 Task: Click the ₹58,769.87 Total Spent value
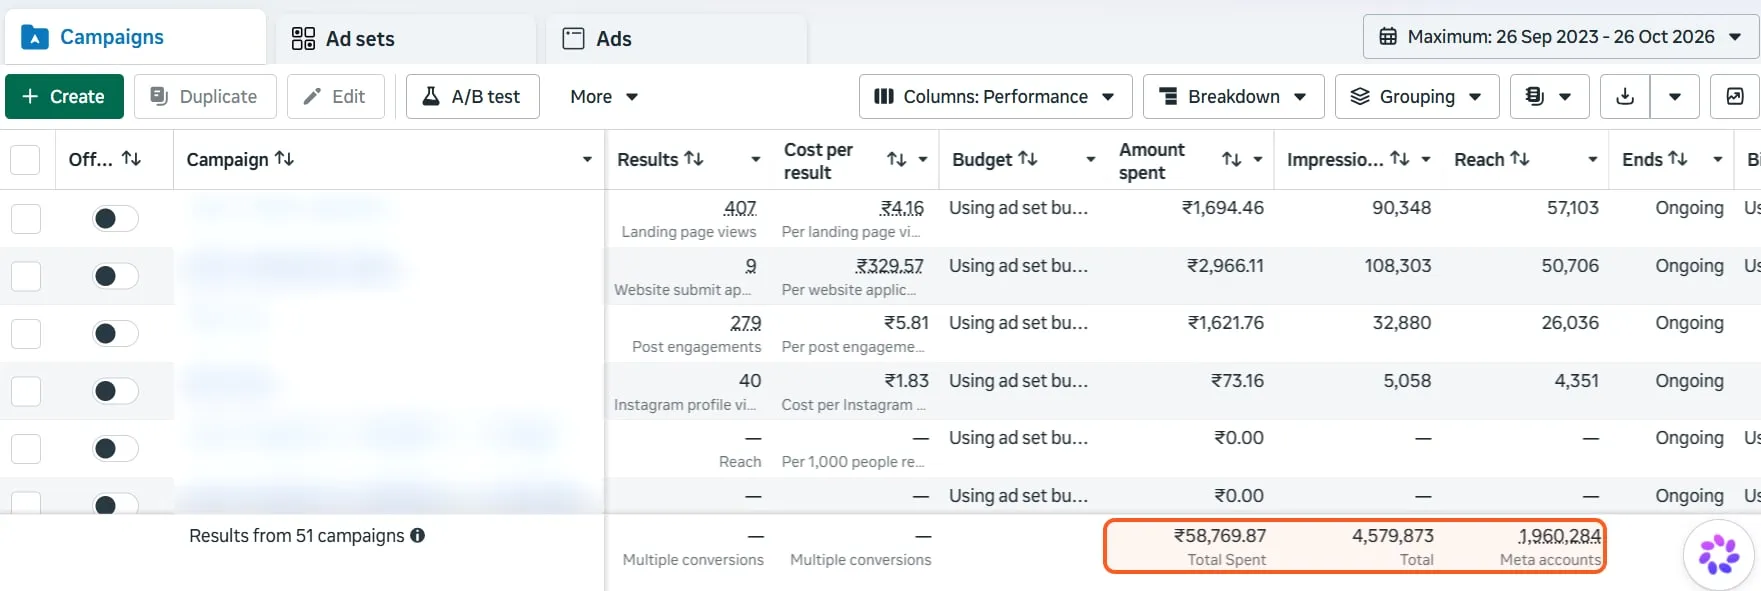click(x=1220, y=536)
